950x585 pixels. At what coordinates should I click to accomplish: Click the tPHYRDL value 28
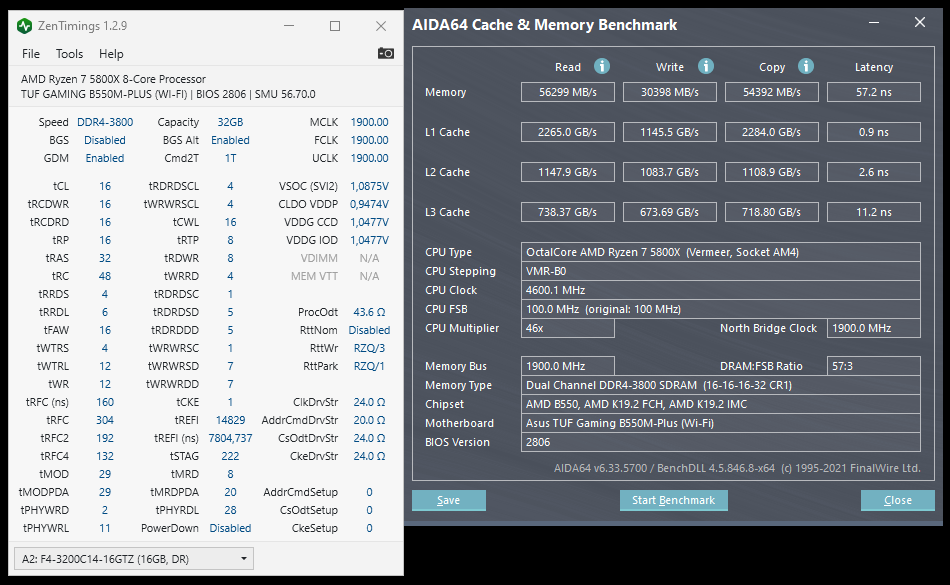pos(230,510)
